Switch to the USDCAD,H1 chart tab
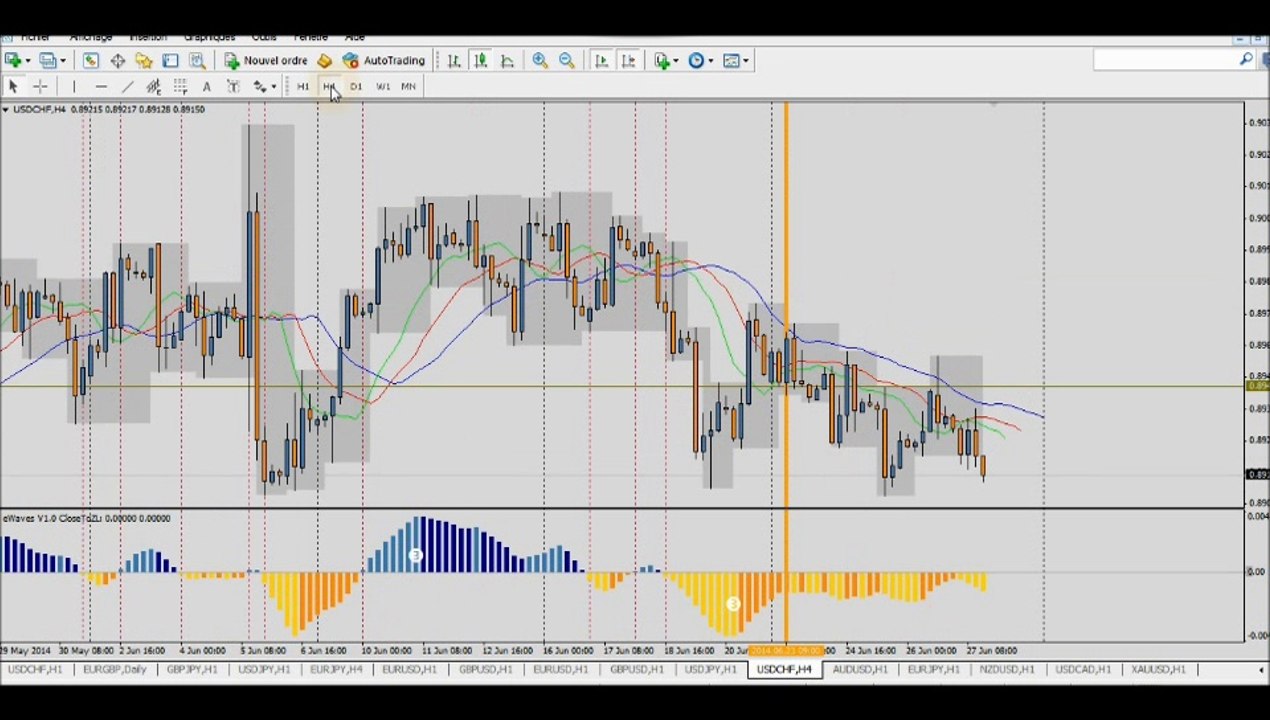This screenshot has height=720, width=1270. [1083, 669]
